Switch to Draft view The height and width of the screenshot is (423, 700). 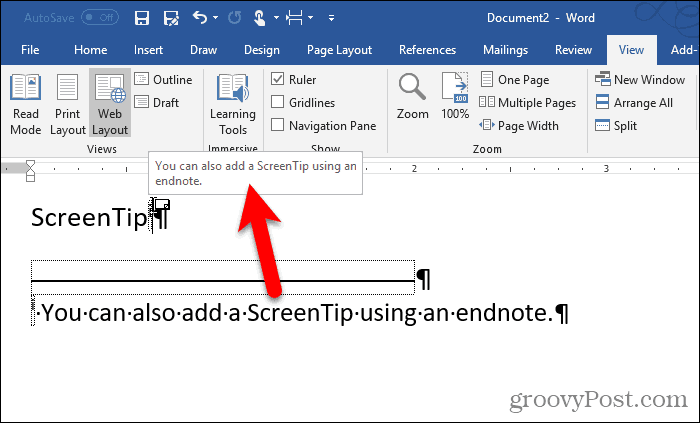tap(157, 103)
